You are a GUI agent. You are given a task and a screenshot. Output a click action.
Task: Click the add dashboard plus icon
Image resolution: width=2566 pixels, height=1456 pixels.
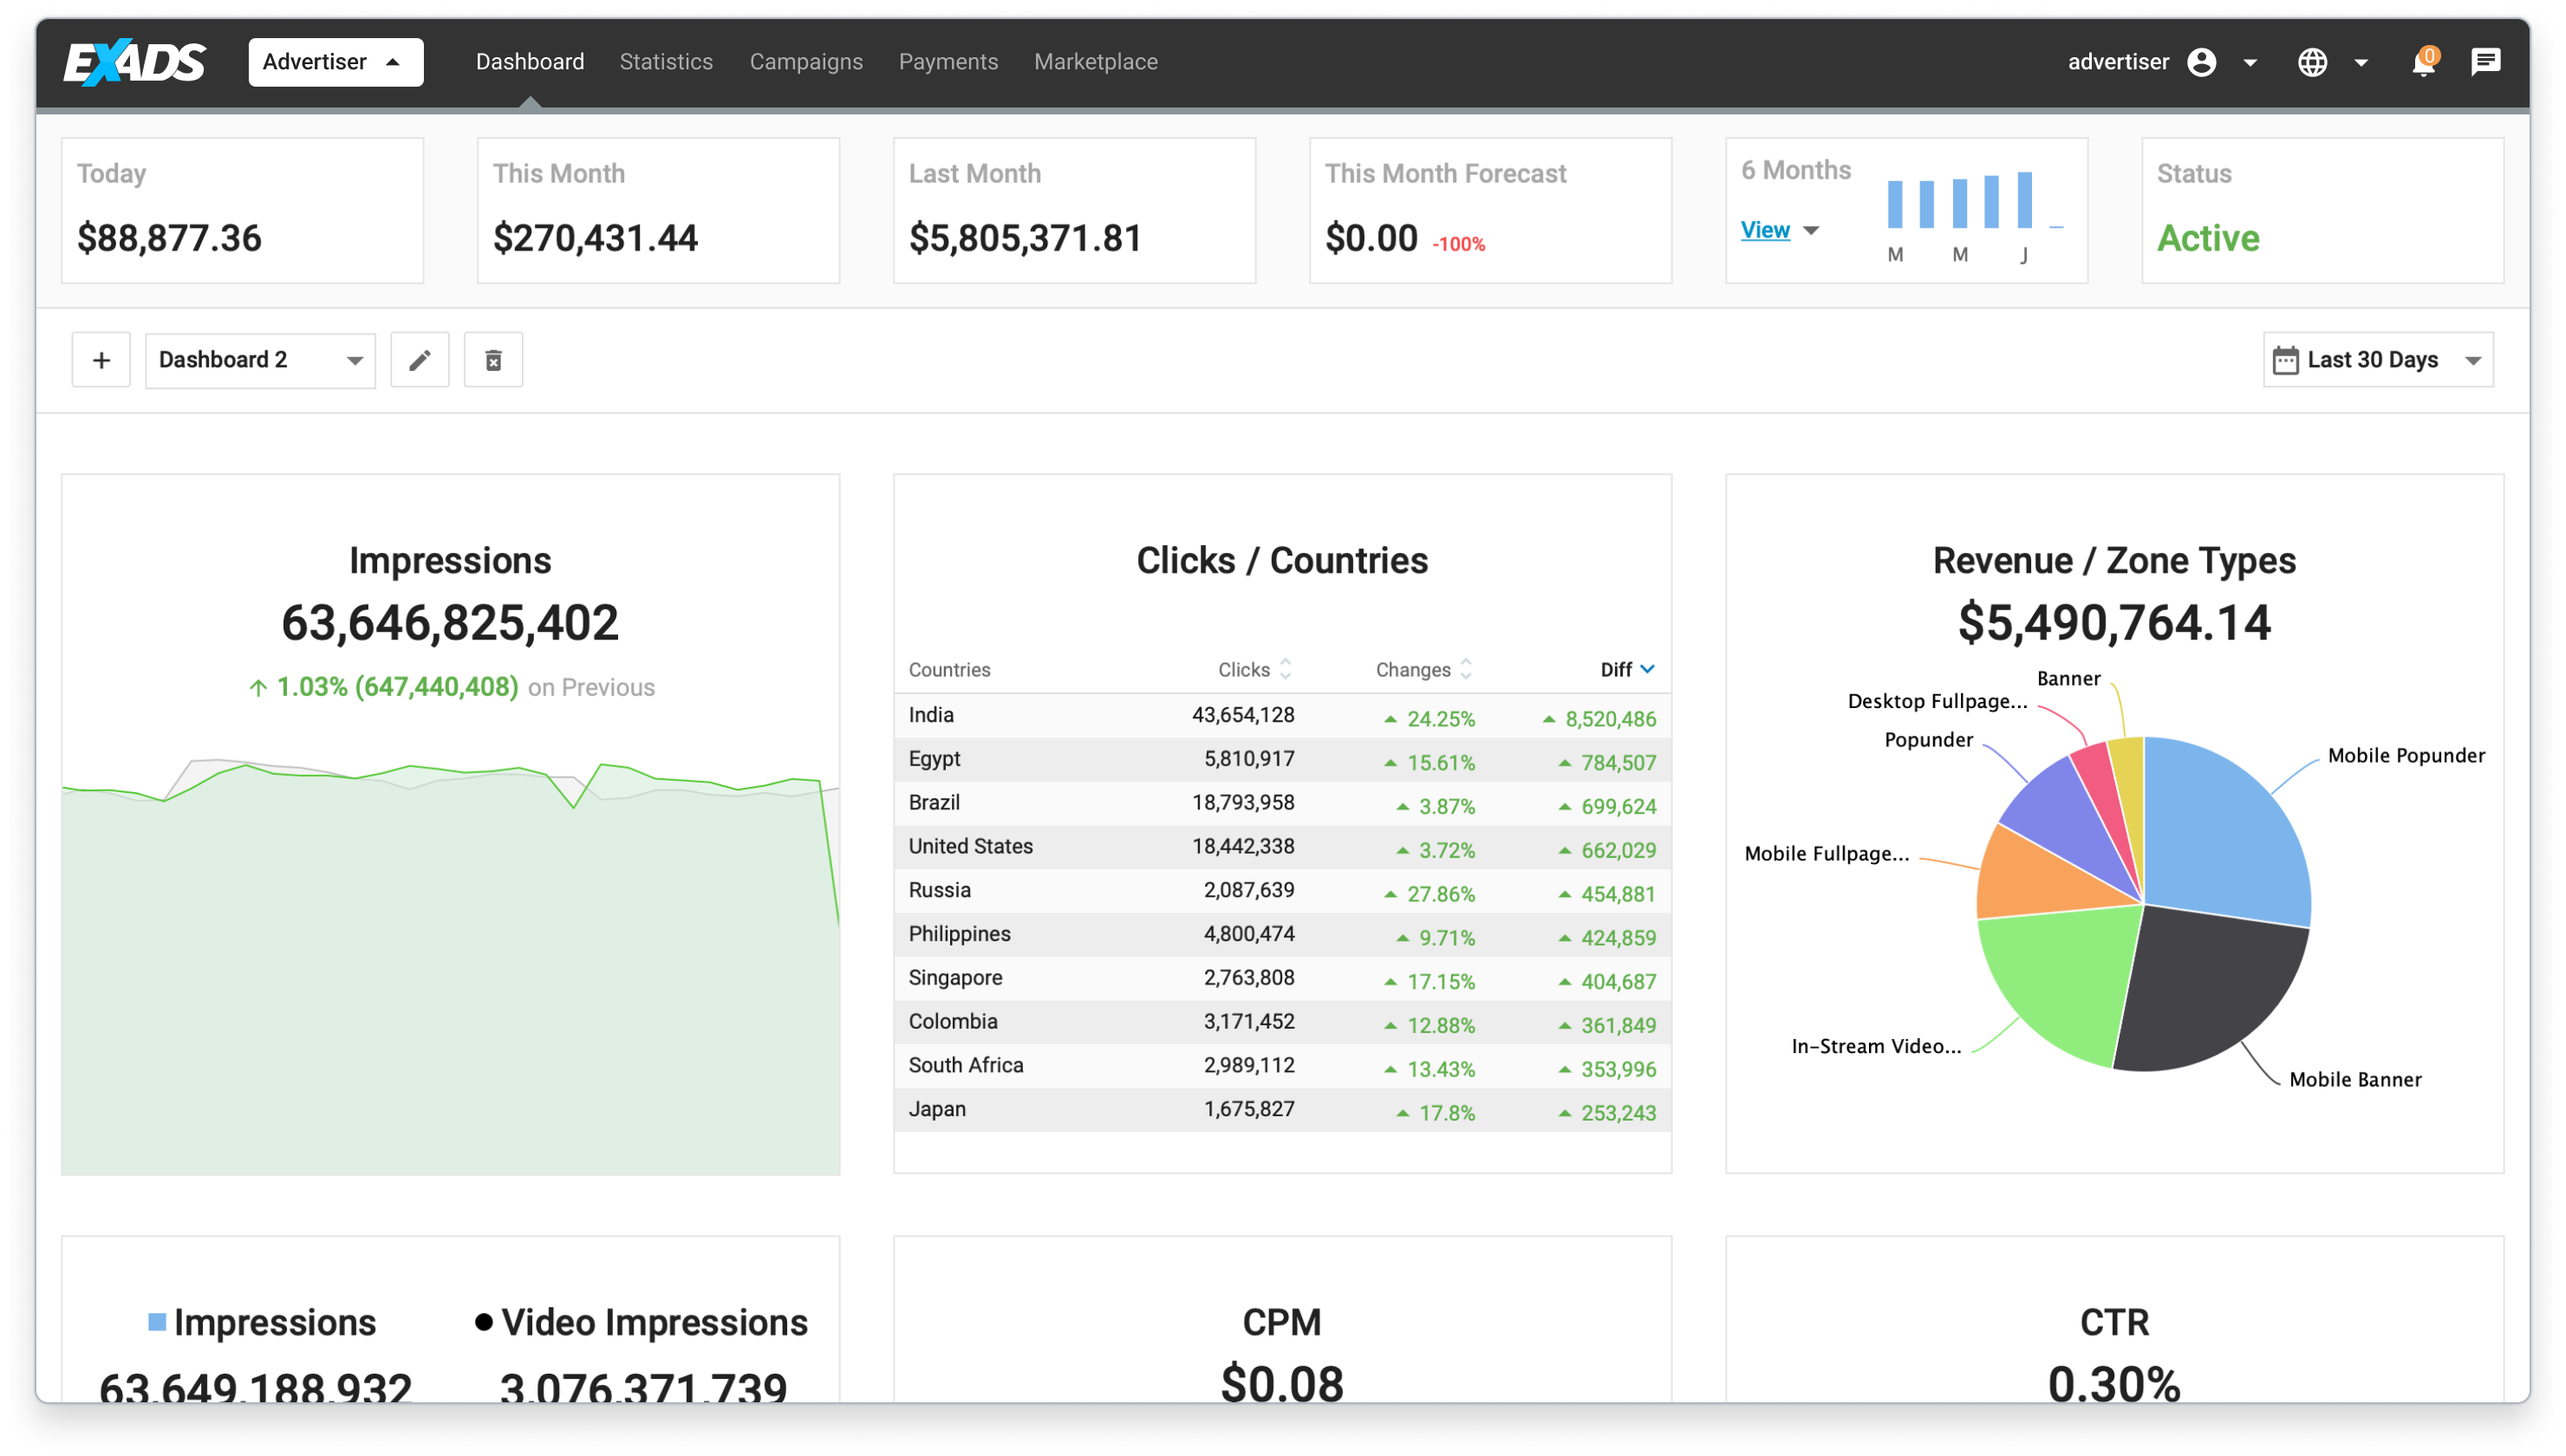[99, 361]
